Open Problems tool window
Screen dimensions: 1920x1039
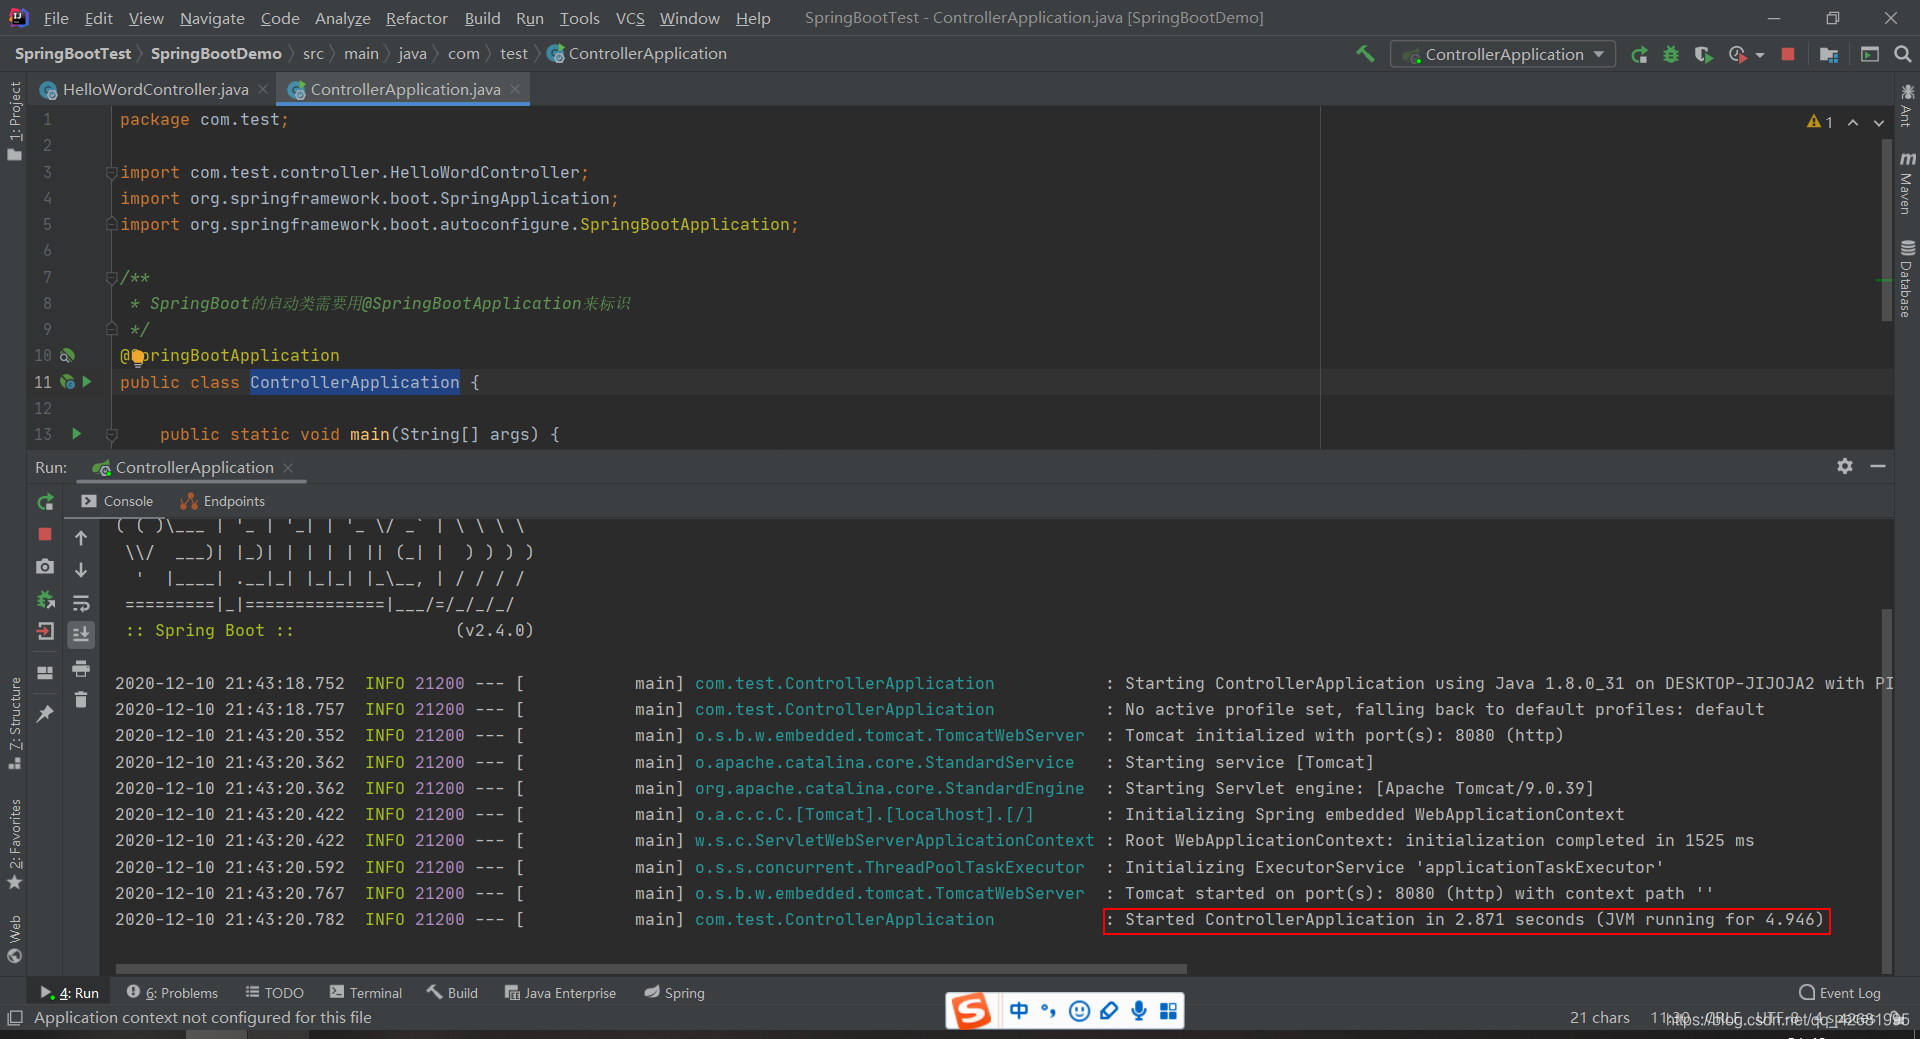(x=172, y=993)
